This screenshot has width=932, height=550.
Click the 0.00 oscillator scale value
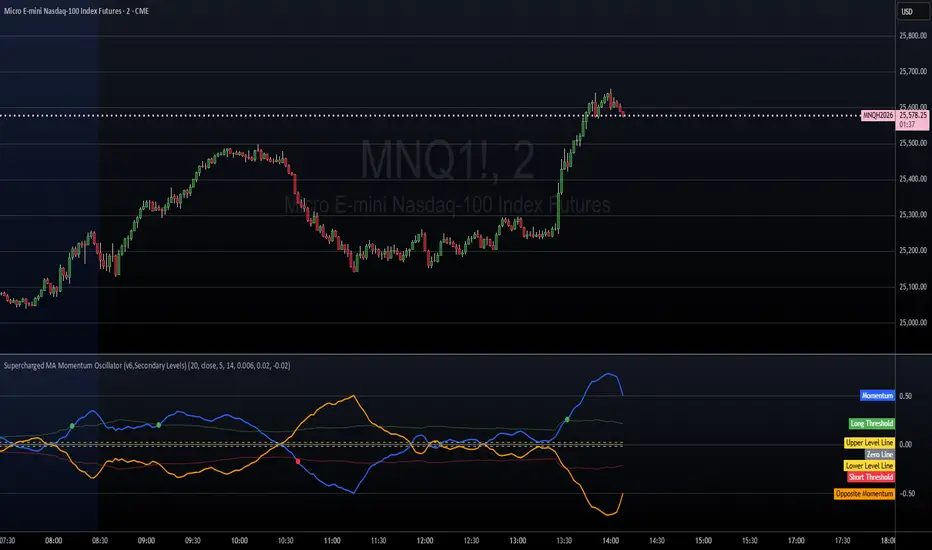[x=905, y=444]
